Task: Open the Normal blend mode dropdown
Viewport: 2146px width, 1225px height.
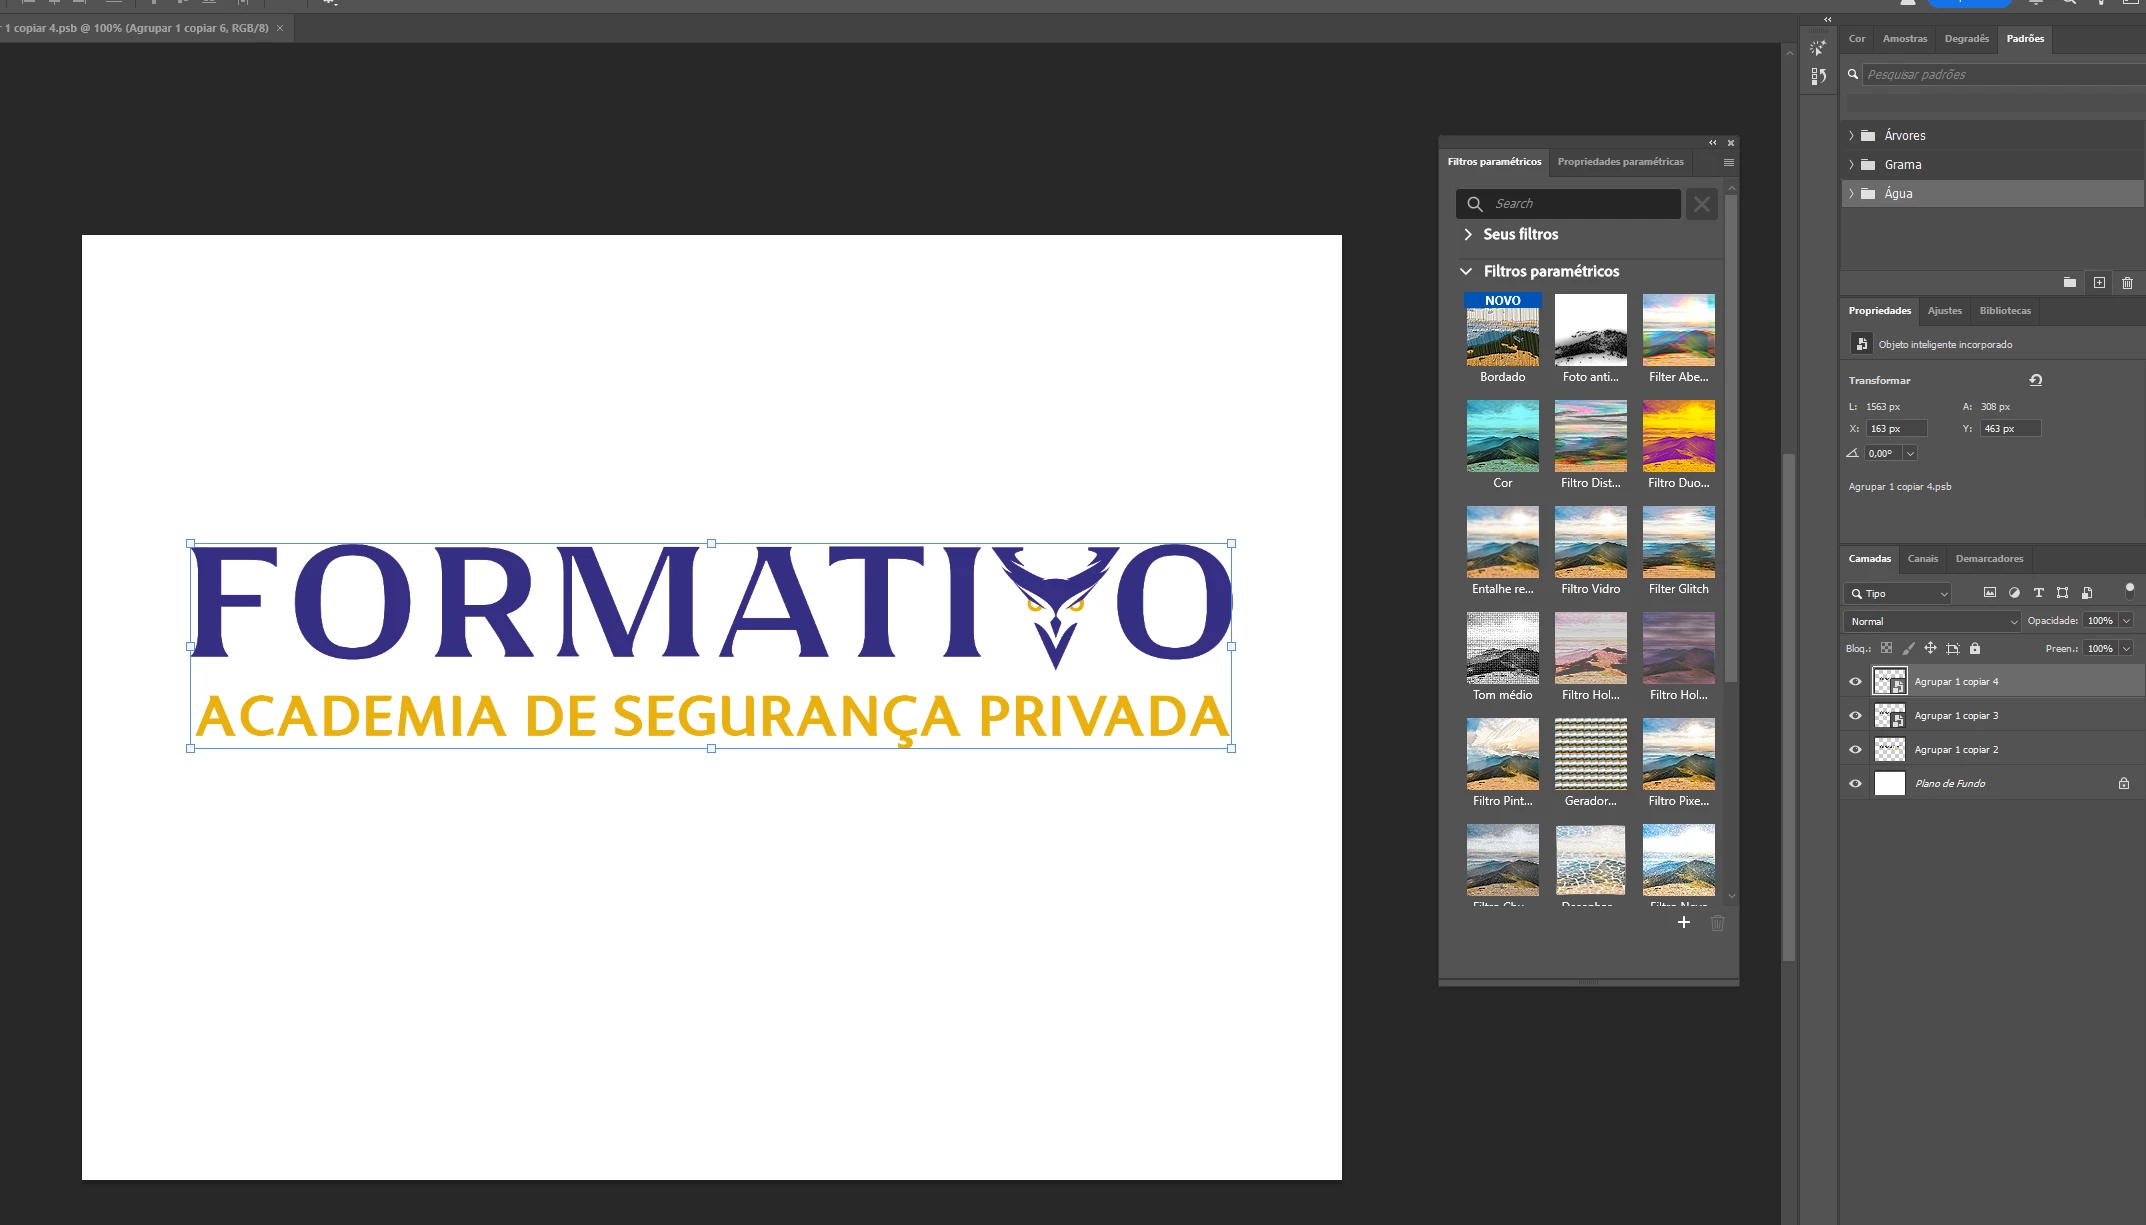Action: (1932, 621)
